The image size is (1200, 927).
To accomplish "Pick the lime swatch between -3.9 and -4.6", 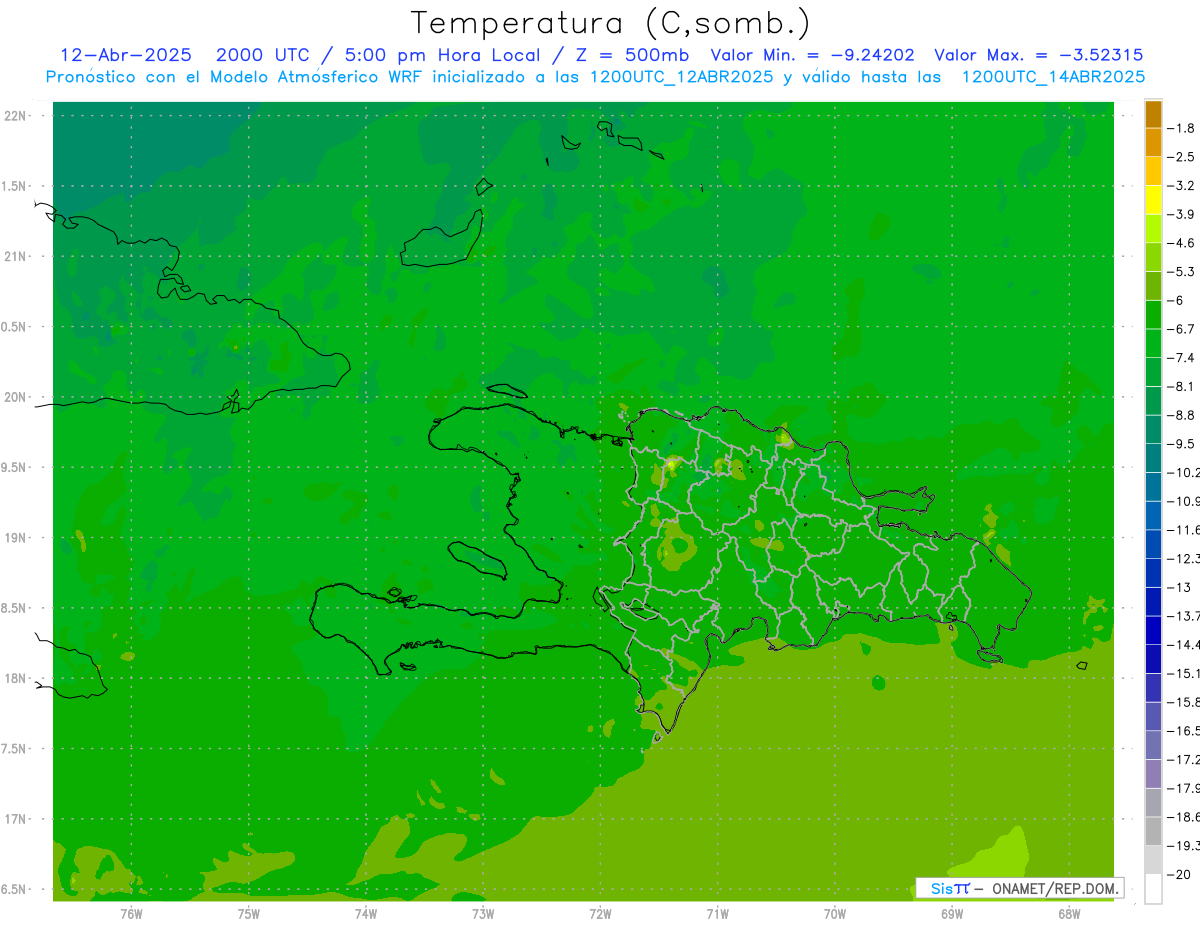I will coord(1153,229).
